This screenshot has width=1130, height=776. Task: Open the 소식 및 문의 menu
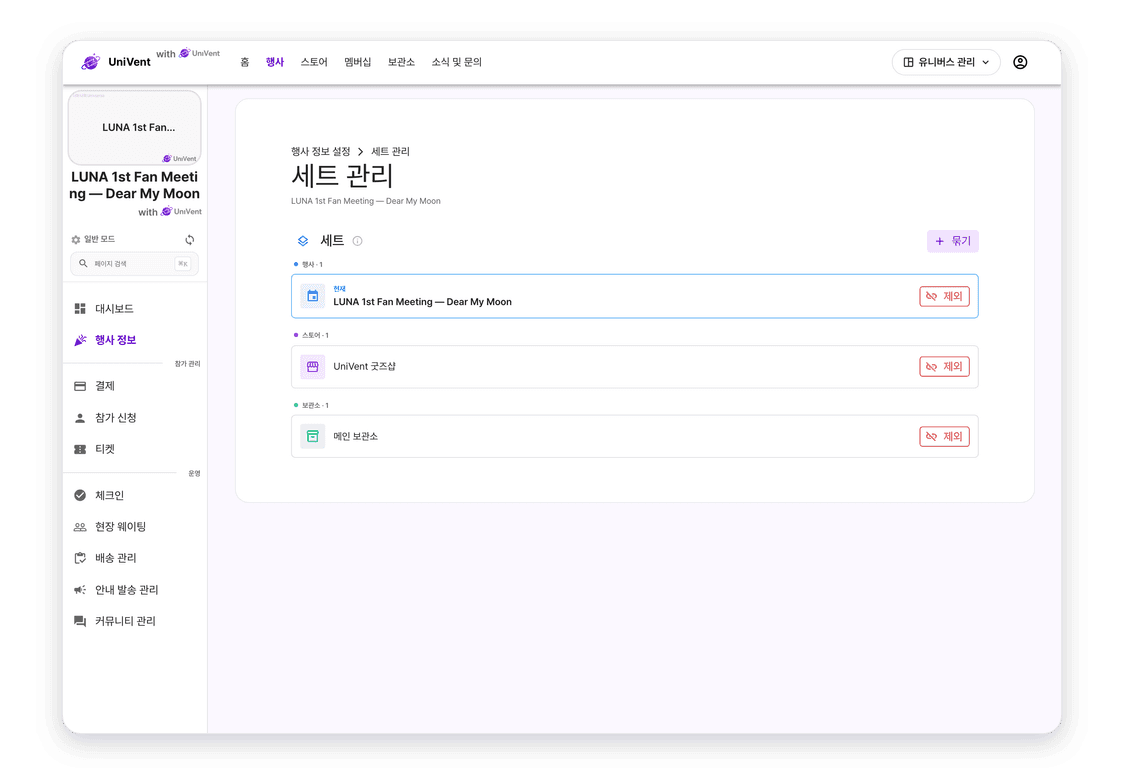[x=456, y=62]
